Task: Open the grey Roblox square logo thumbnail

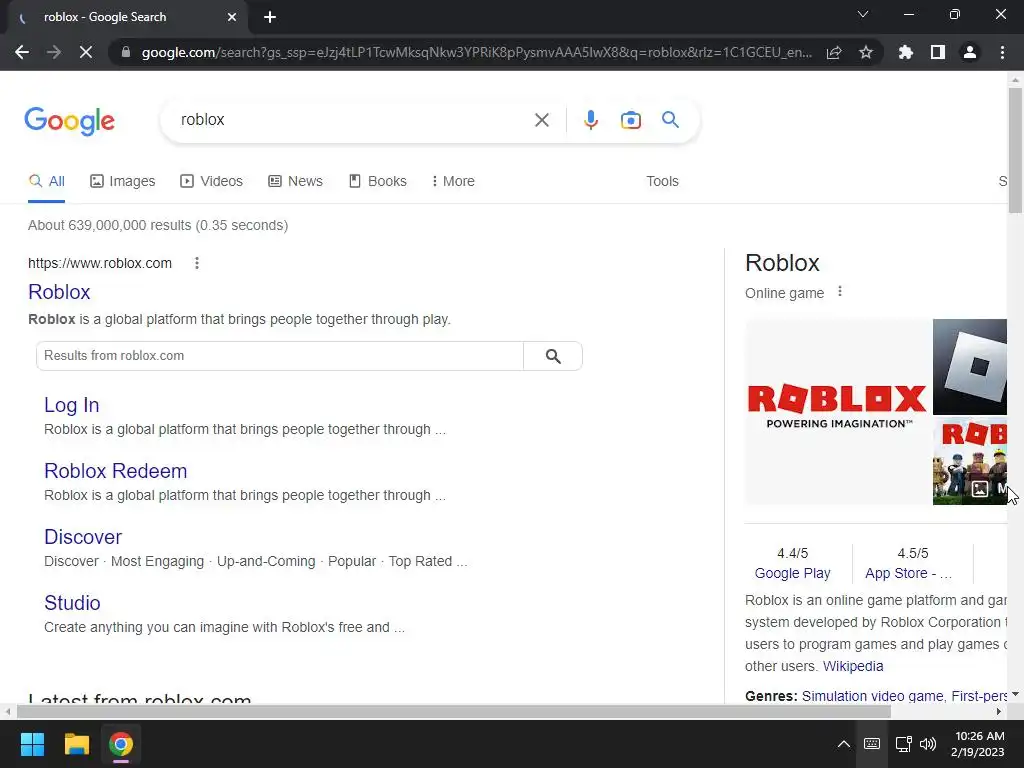Action: click(970, 367)
